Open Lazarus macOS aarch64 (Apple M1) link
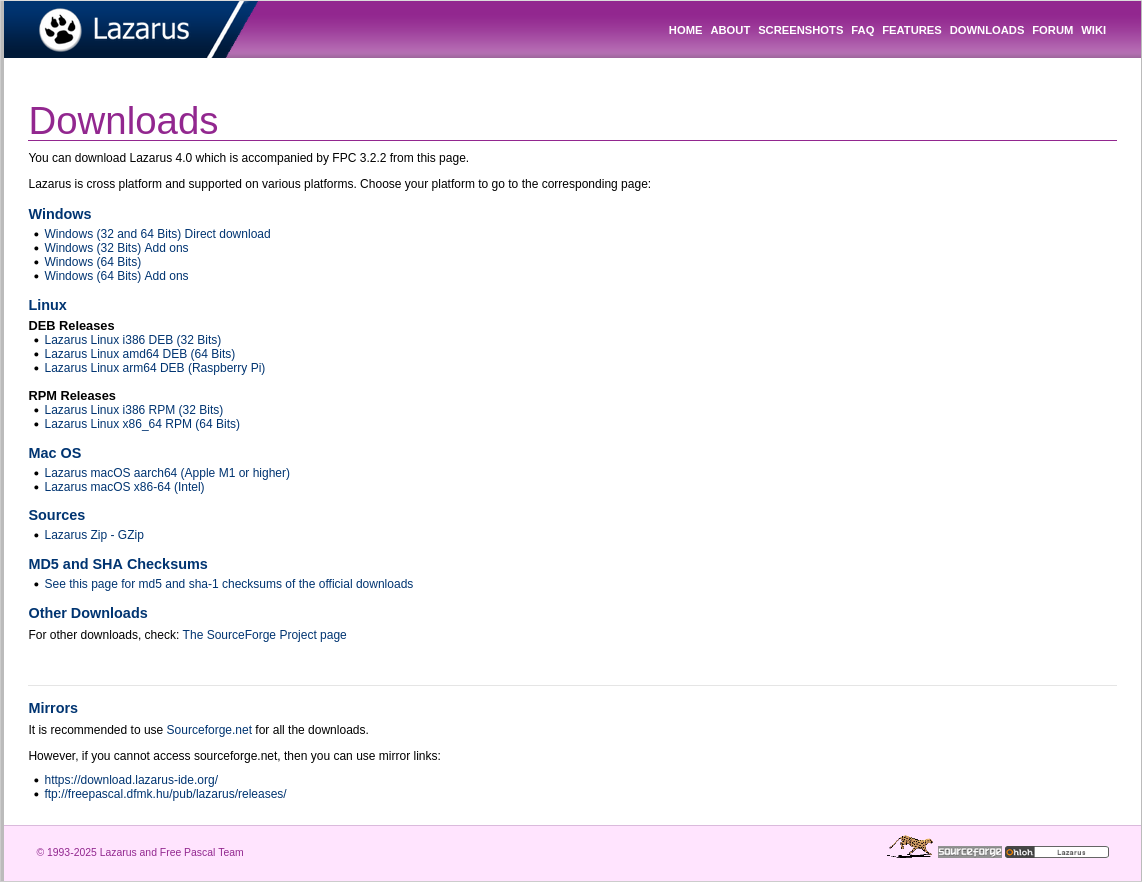 tap(167, 473)
